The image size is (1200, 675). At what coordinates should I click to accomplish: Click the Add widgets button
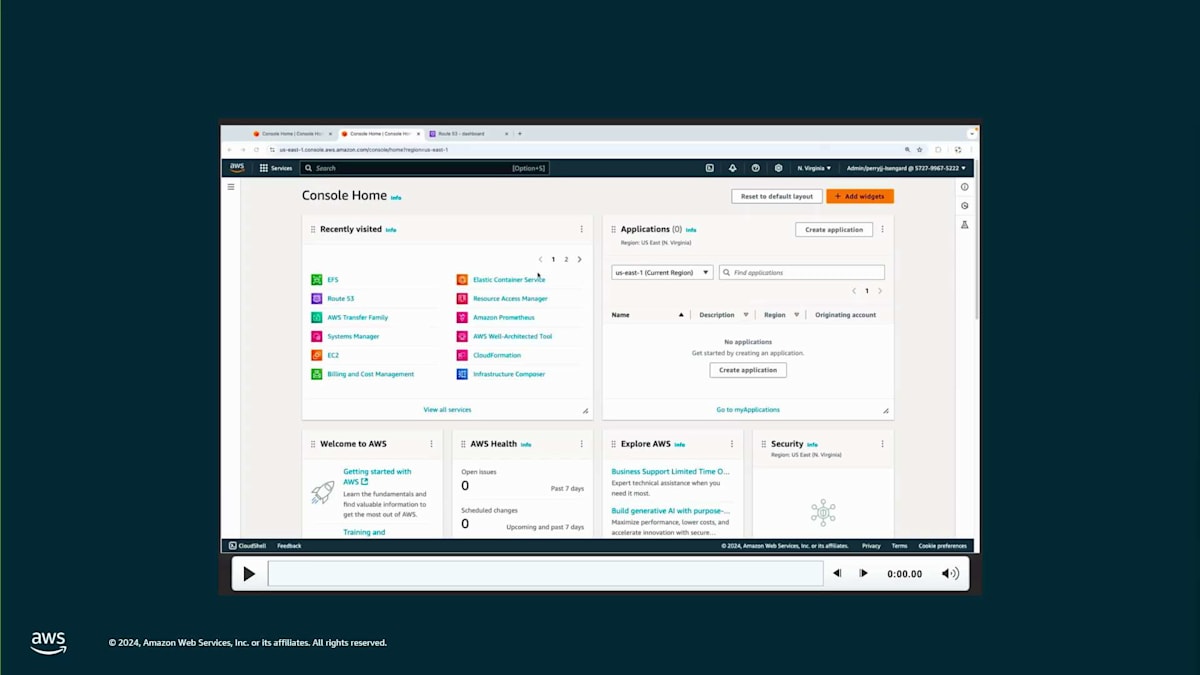860,197
